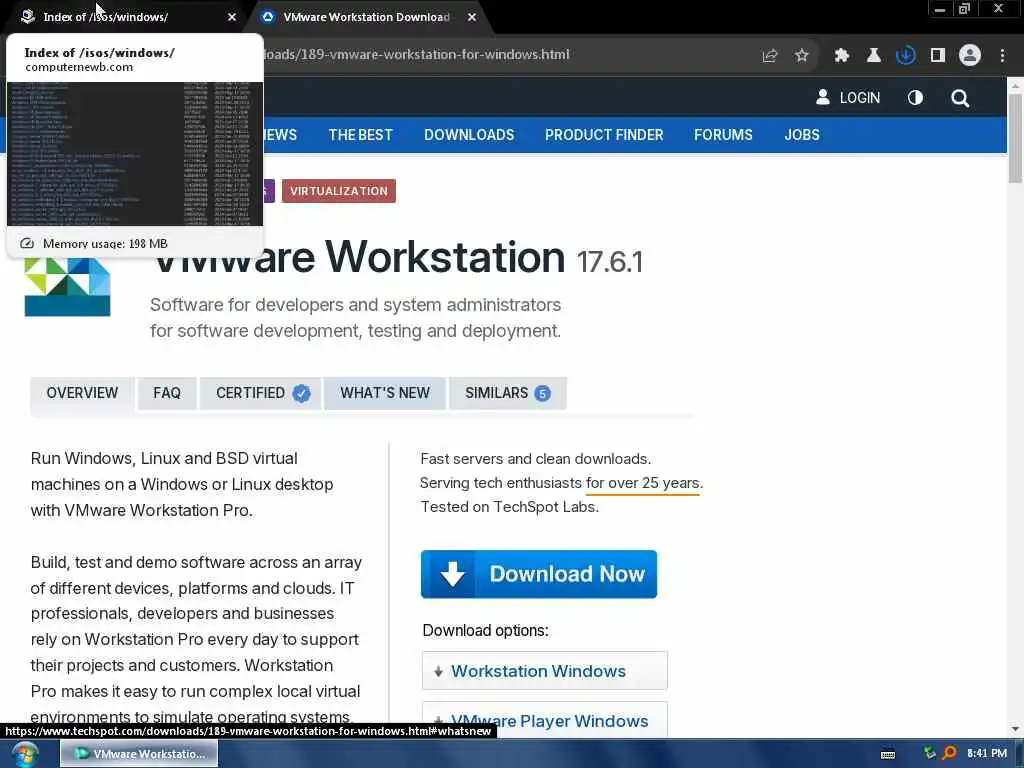The width and height of the screenshot is (1024, 768).
Task: Click the 'for over 25 years' link
Action: click(643, 483)
